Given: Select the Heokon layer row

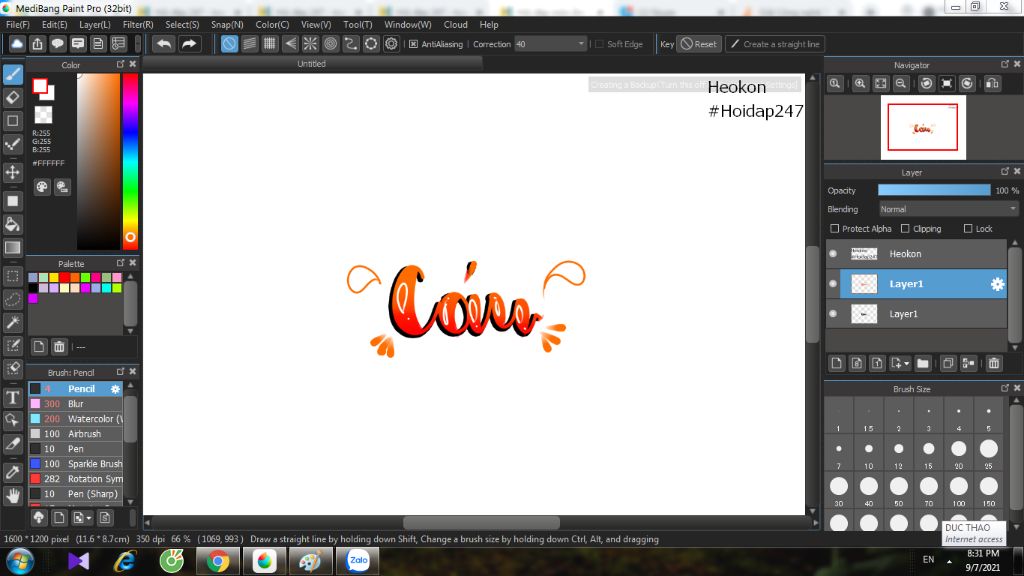Looking at the screenshot, I should (x=917, y=254).
